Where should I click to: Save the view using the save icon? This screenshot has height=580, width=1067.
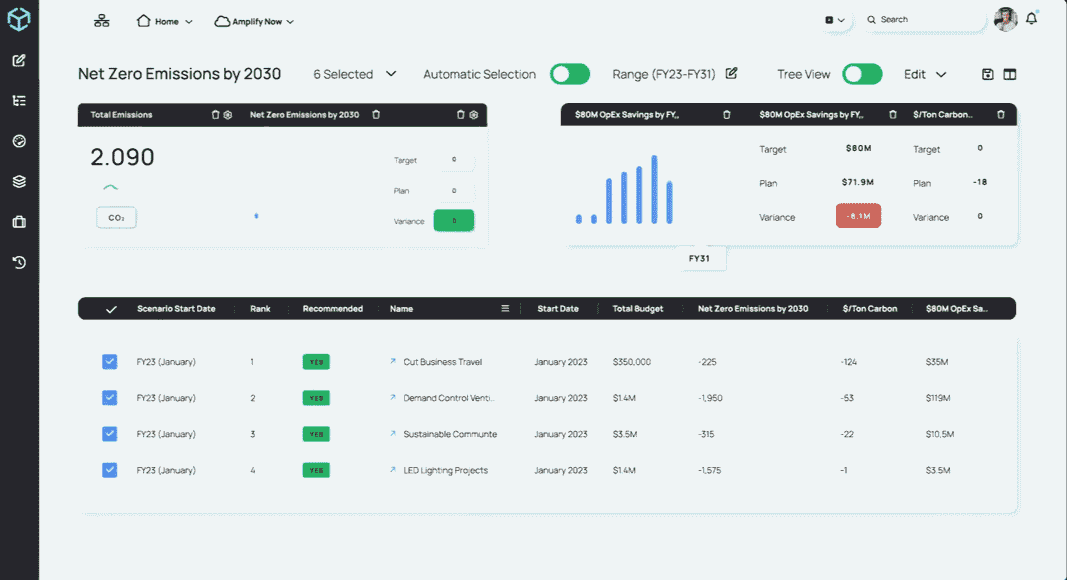[986, 74]
